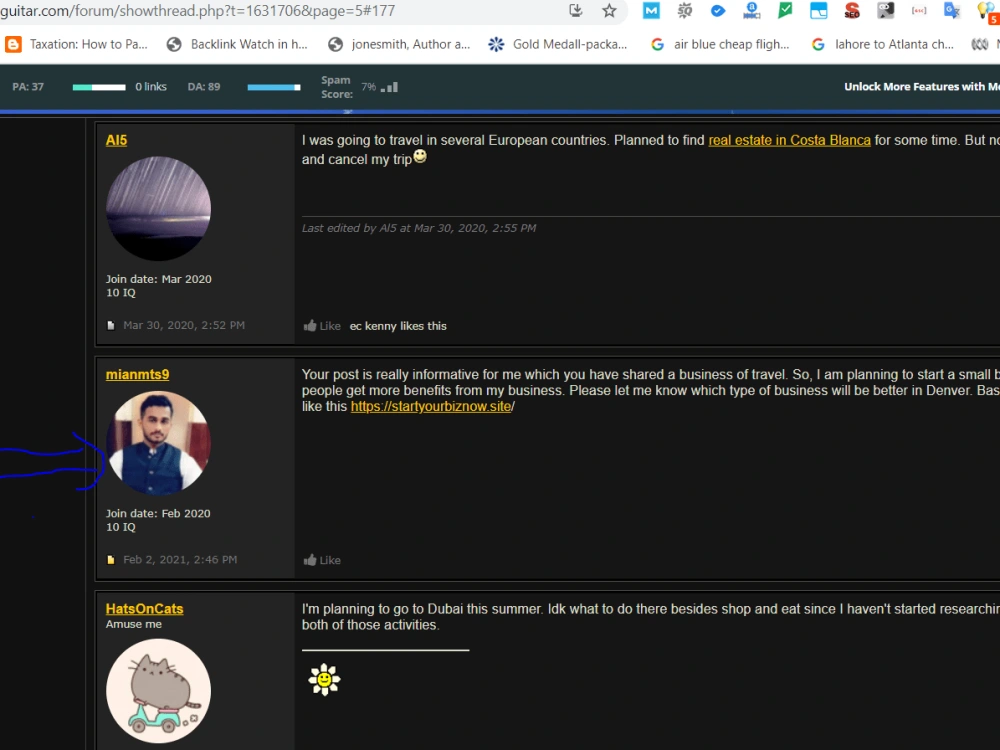Click the thumbs-up icon on Al5's post
This screenshot has height=750, width=1000.
click(310, 325)
